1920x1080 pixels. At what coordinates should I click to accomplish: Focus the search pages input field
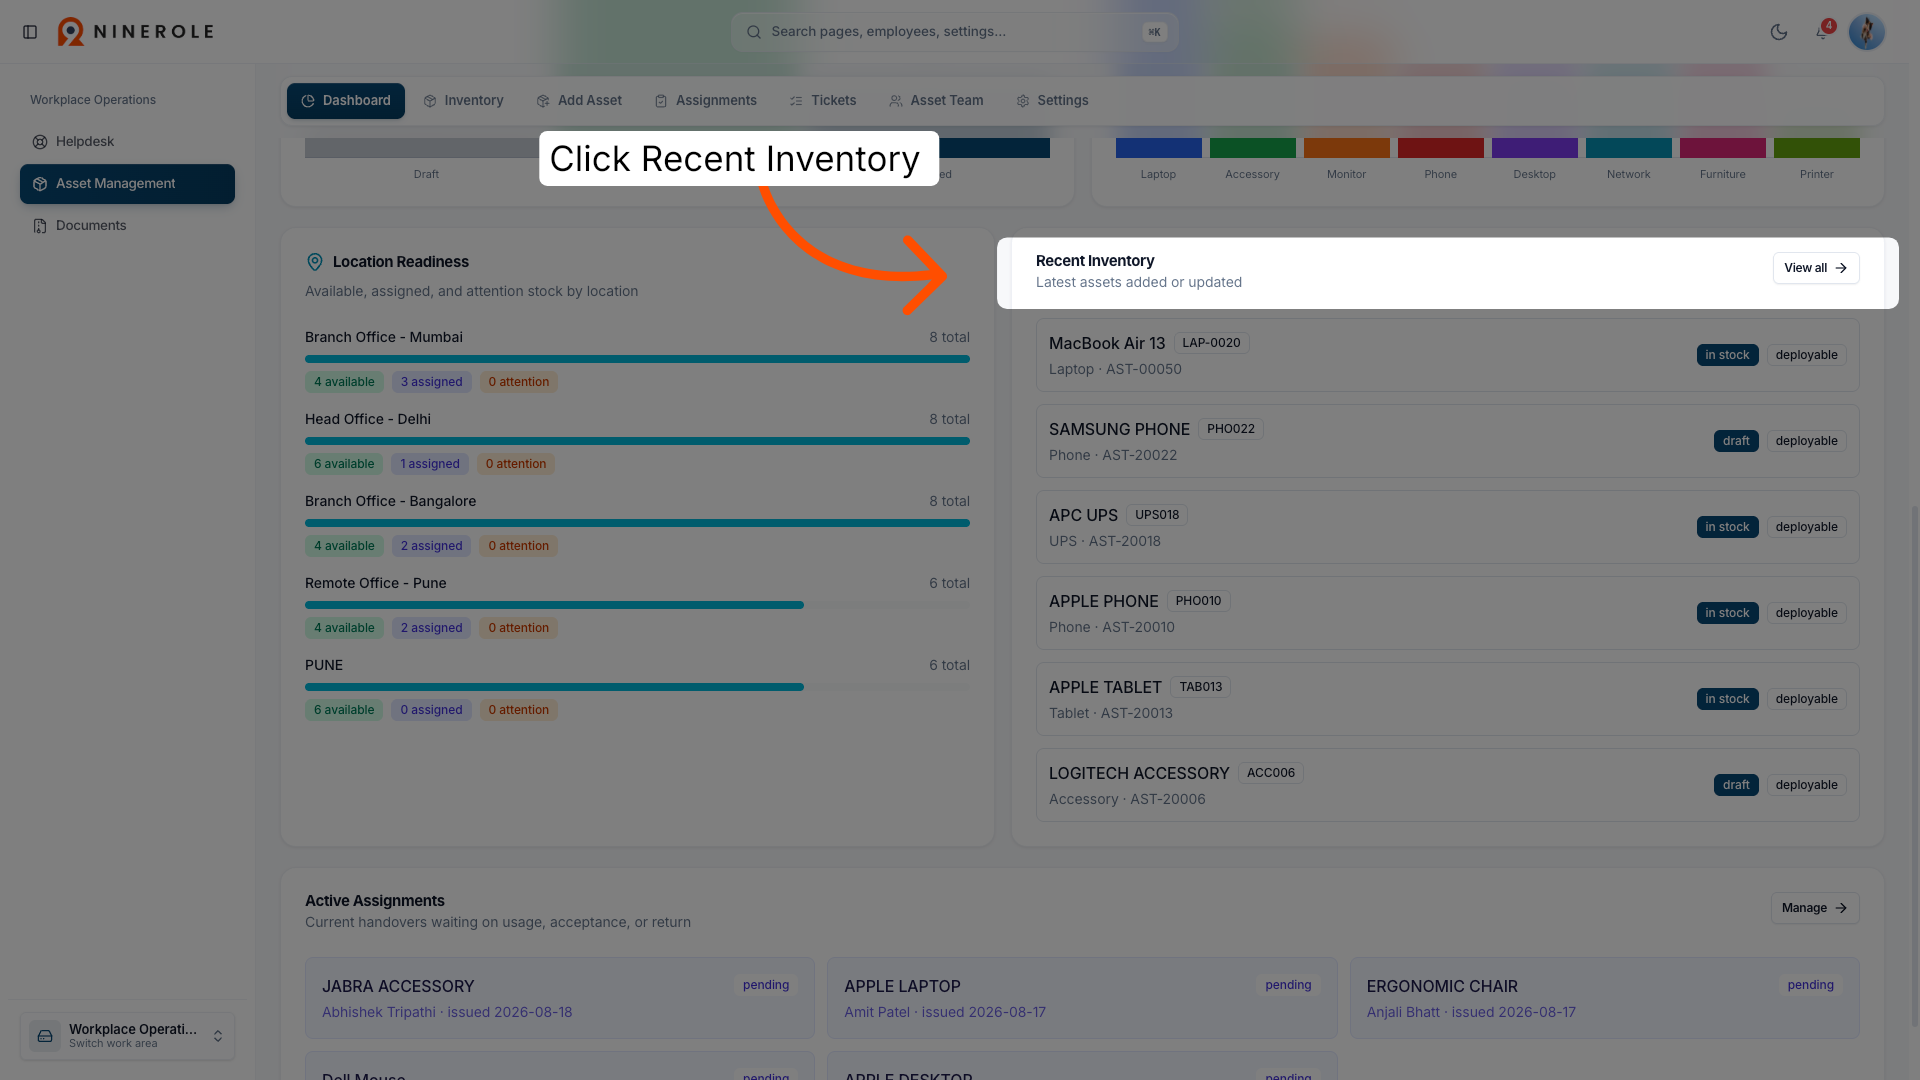(955, 32)
